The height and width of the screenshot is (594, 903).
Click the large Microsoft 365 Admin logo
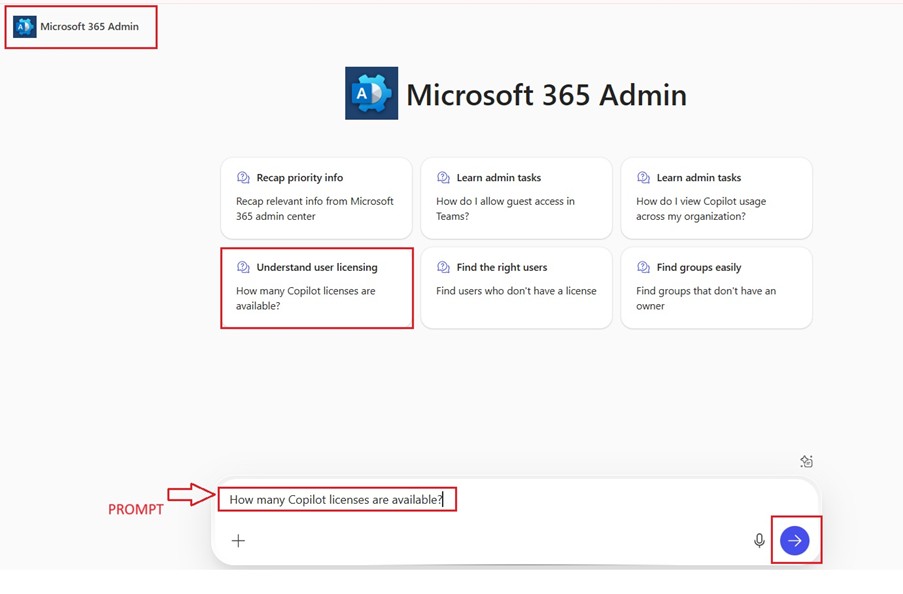371,93
